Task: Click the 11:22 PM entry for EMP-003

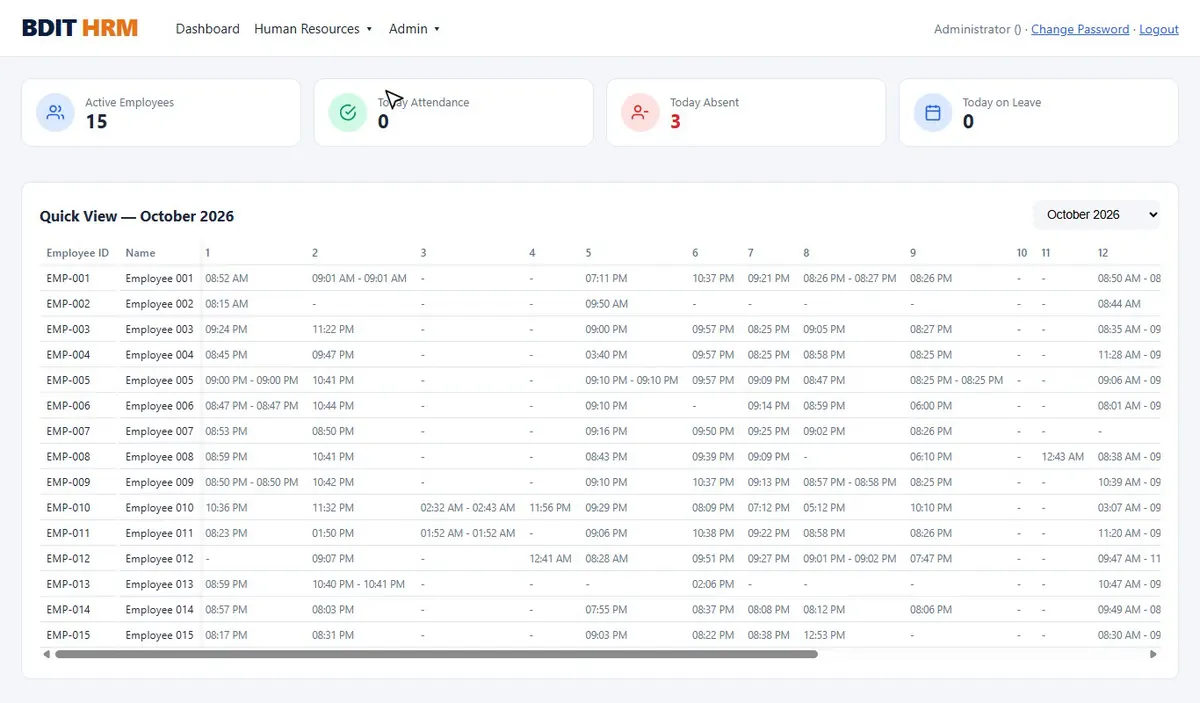Action: pos(333,329)
